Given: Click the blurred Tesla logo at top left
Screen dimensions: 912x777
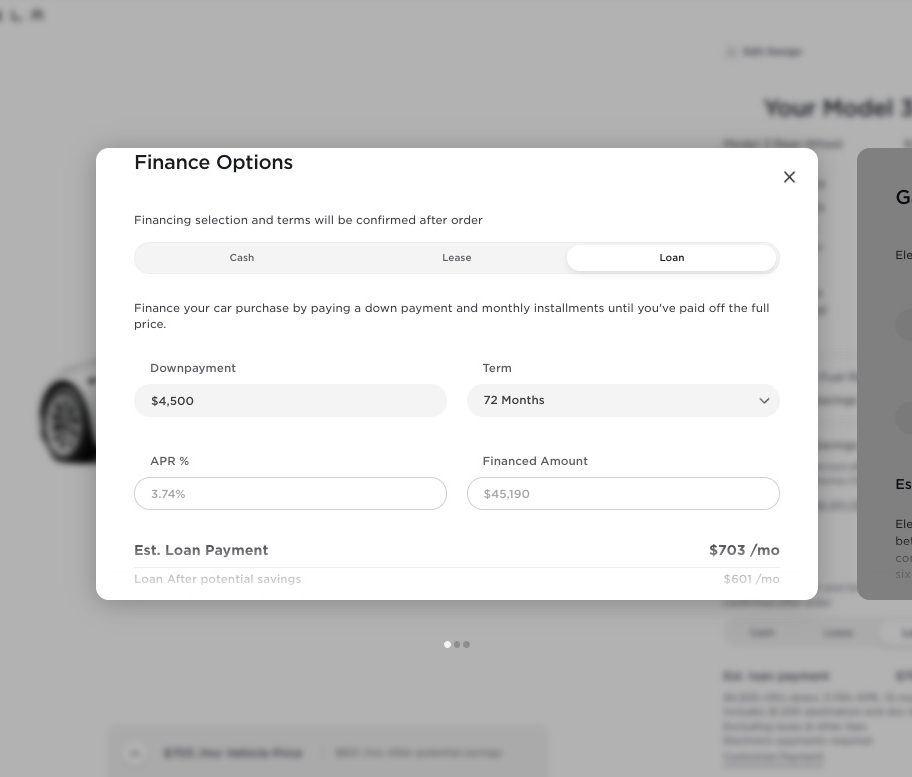Looking at the screenshot, I should [22, 15].
